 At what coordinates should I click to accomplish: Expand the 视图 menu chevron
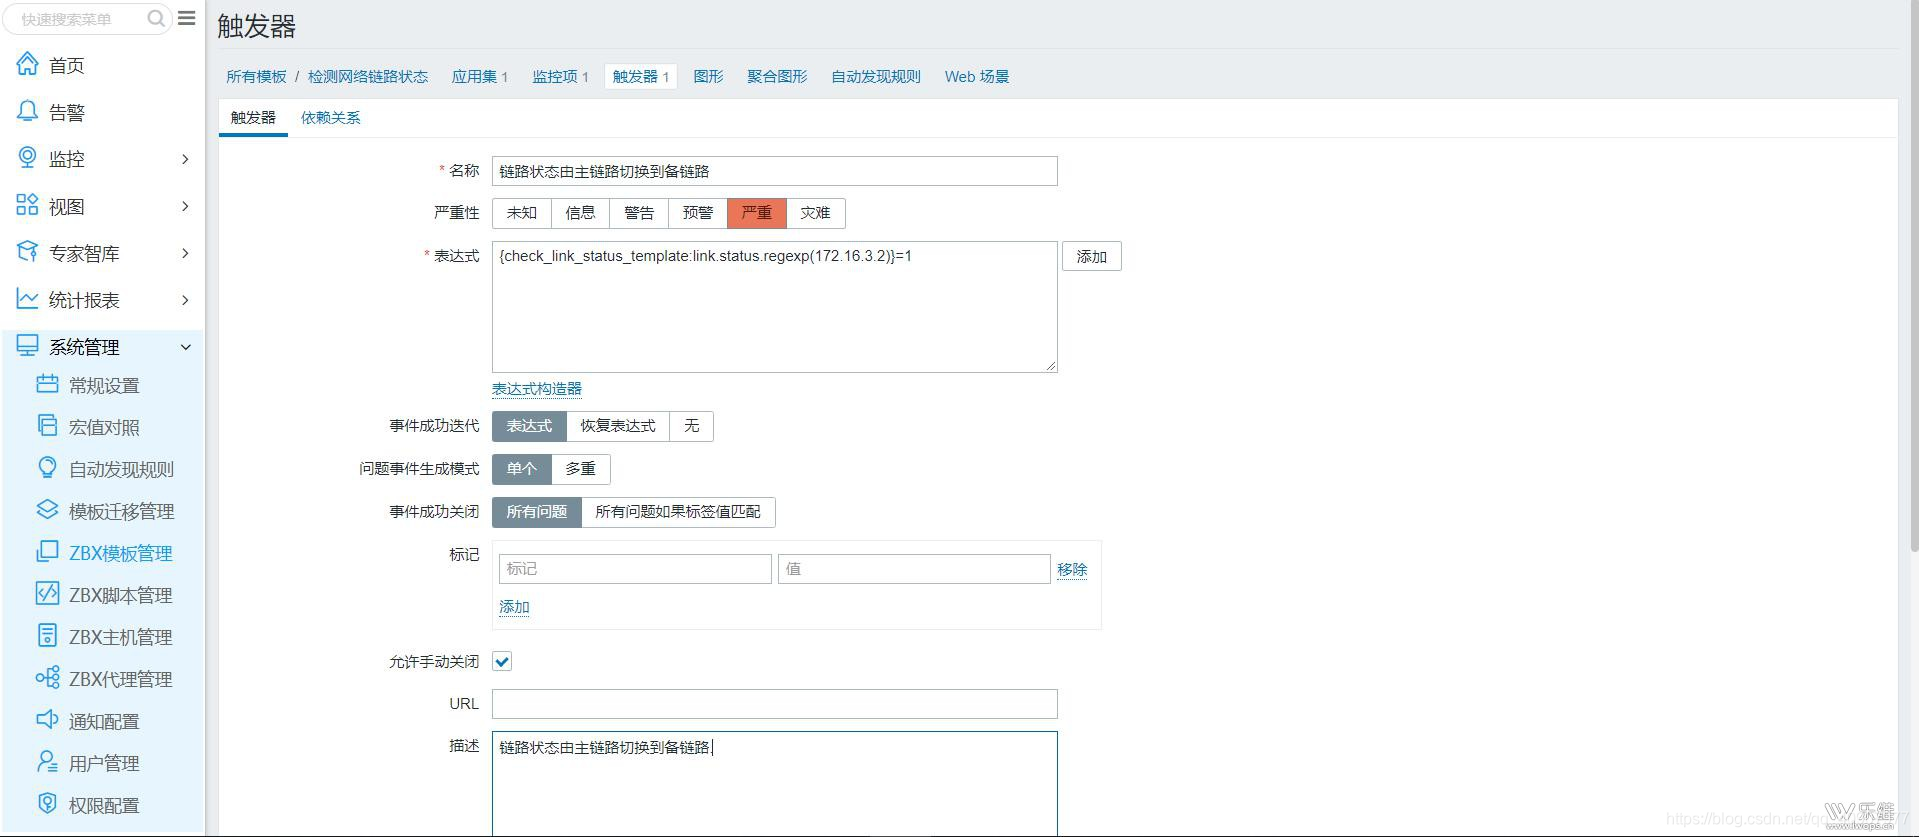(185, 206)
